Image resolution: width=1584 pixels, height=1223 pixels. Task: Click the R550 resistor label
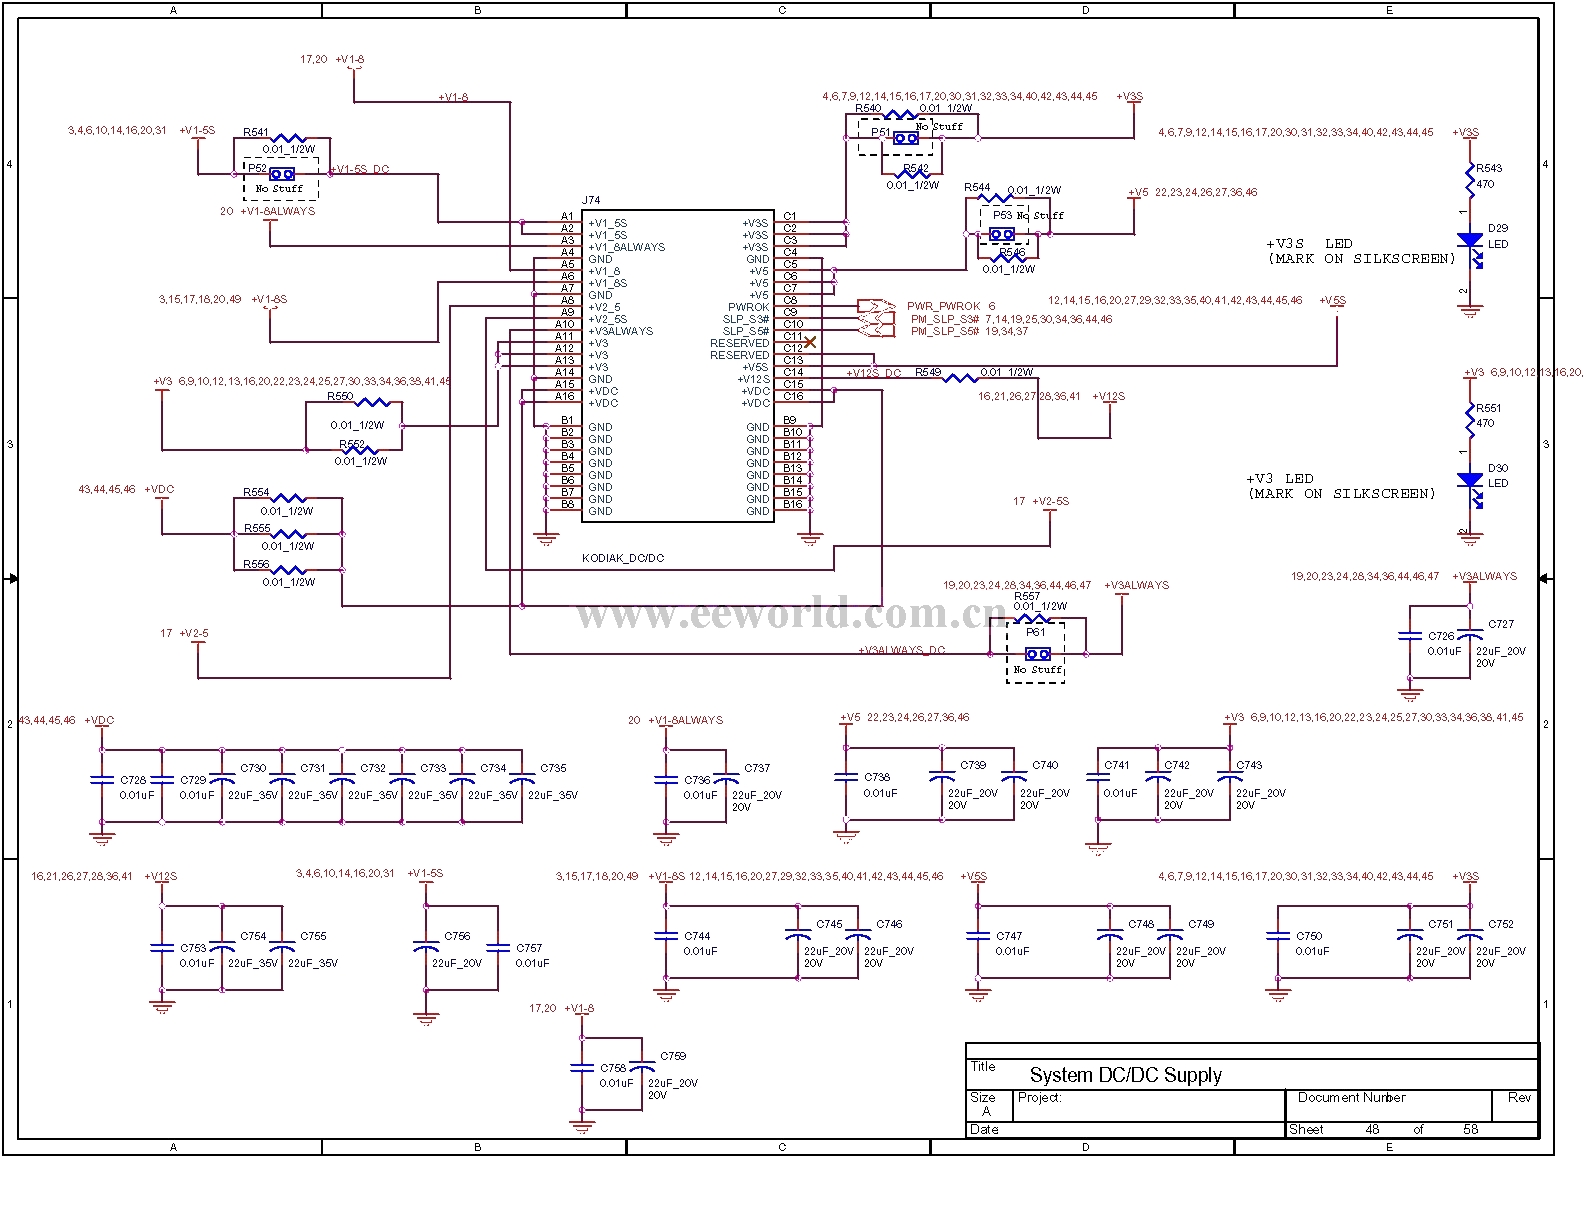point(340,396)
